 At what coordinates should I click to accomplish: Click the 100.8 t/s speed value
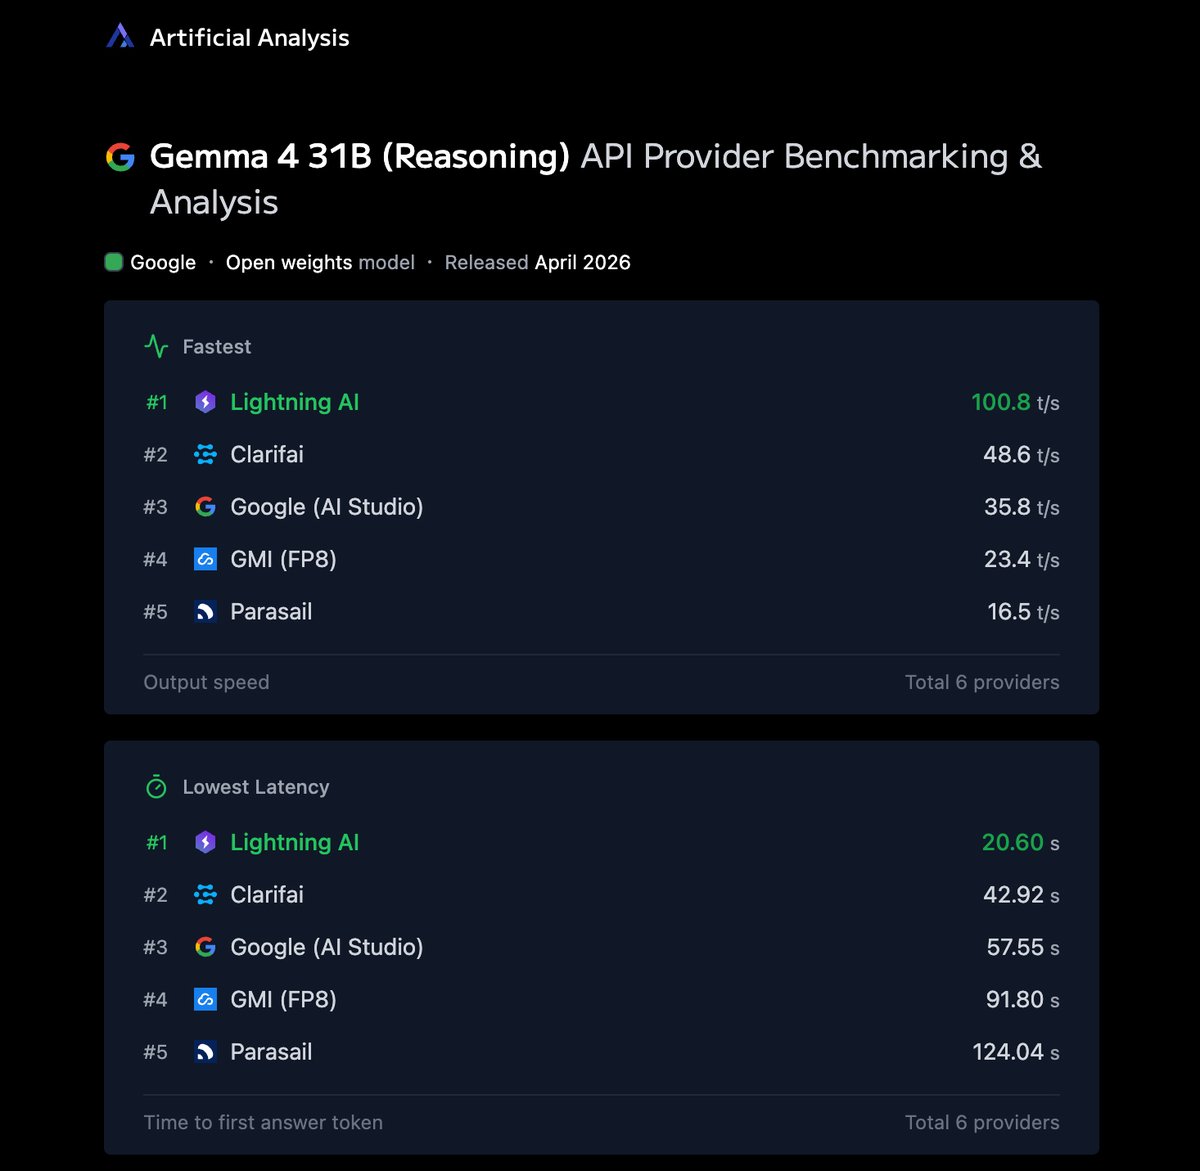(1015, 402)
